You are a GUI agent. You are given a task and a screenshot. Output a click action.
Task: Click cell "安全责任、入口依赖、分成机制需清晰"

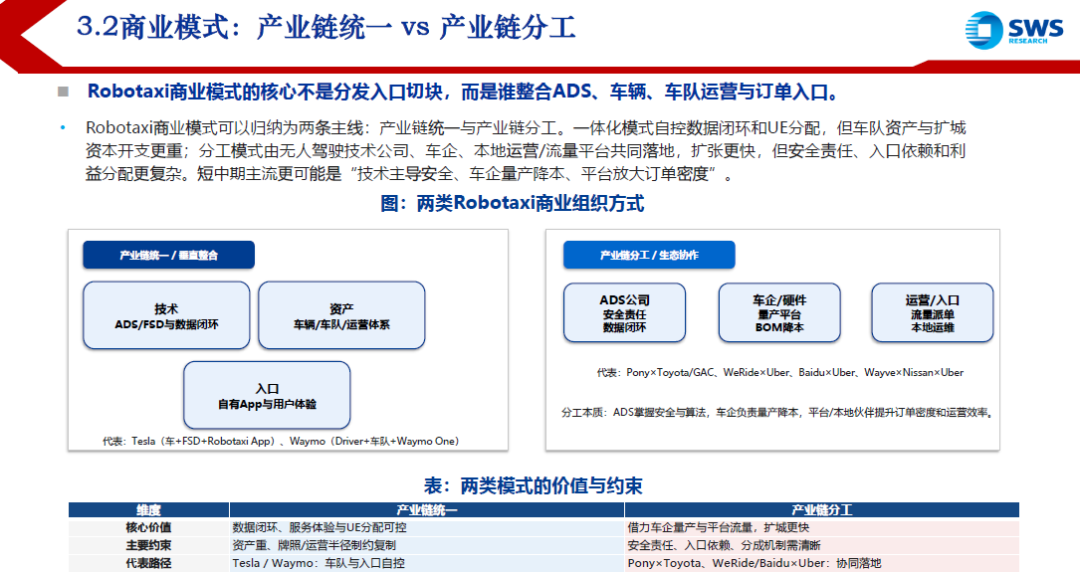(x=822, y=546)
